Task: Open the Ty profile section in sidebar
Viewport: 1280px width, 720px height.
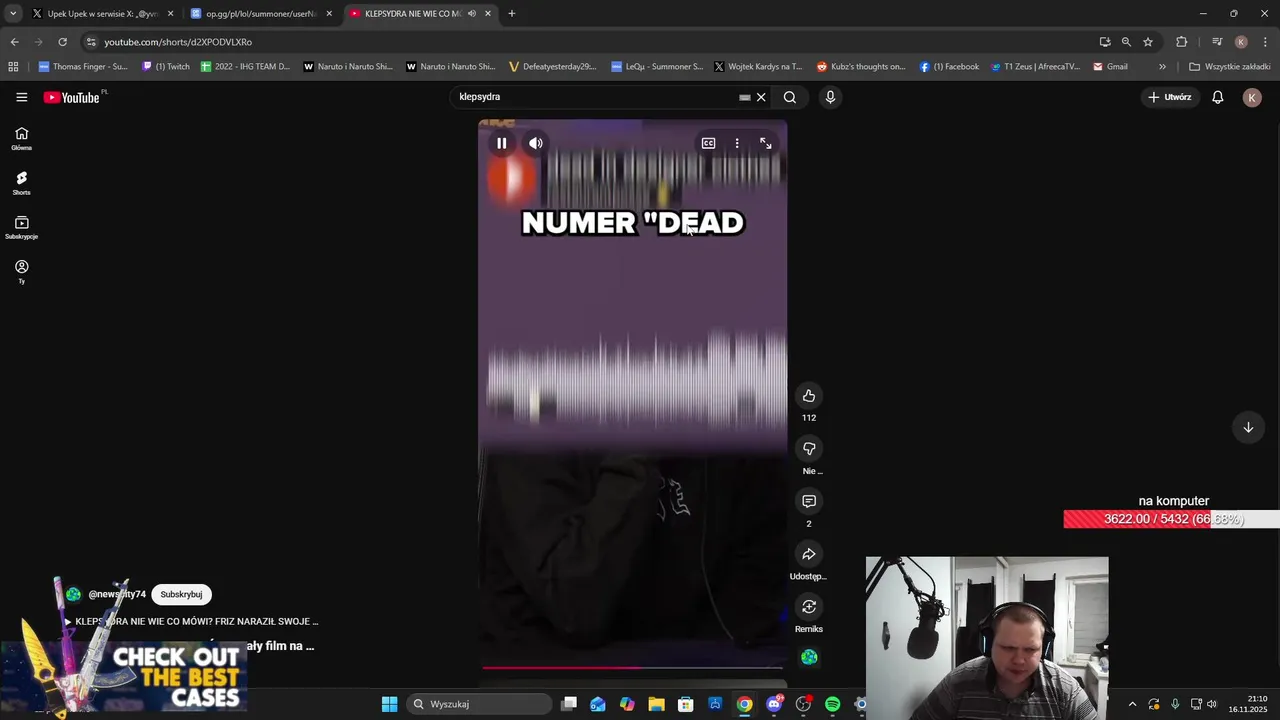Action: click(x=21, y=272)
